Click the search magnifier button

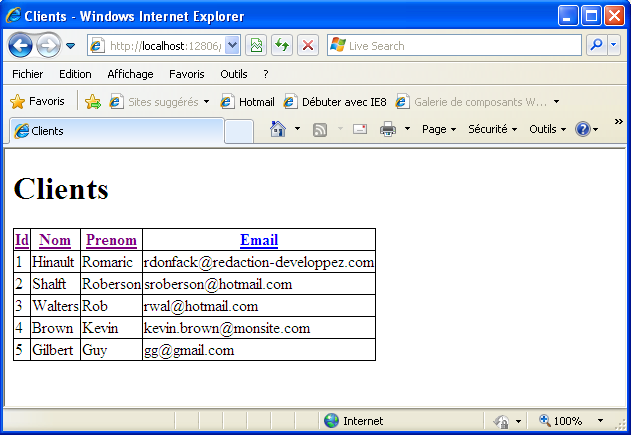point(596,46)
